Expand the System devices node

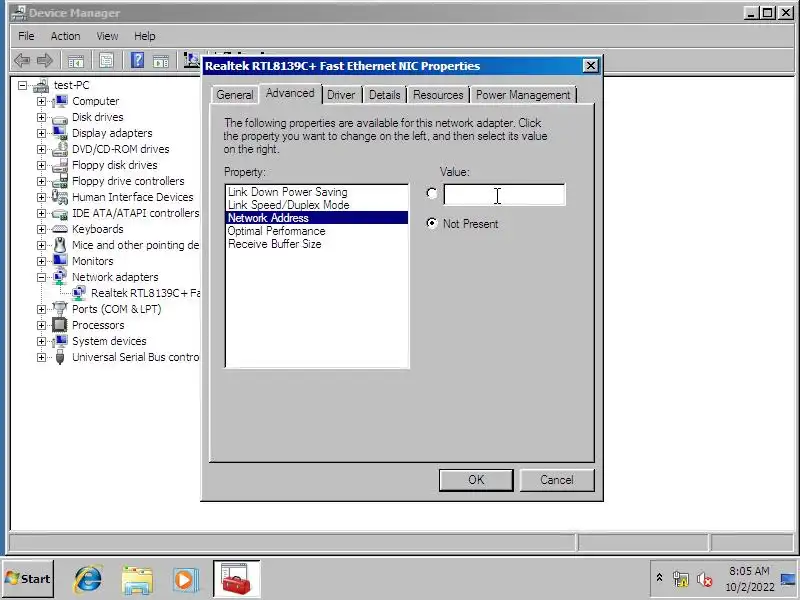(x=41, y=341)
